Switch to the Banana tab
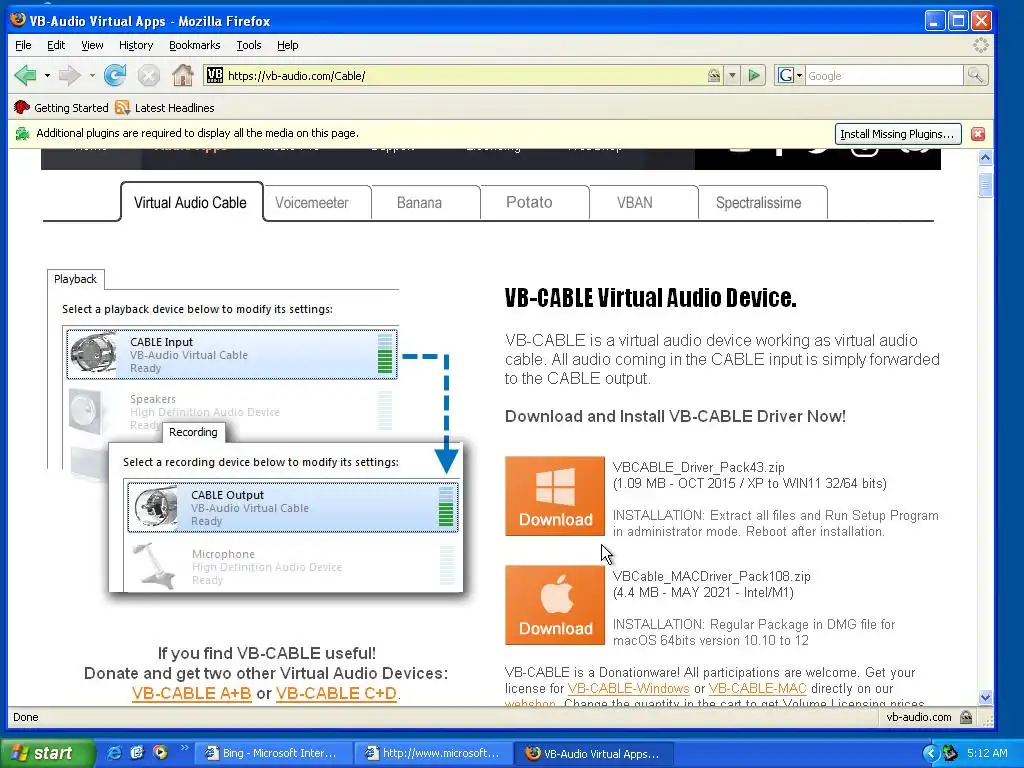This screenshot has width=1024, height=768. tap(426, 203)
